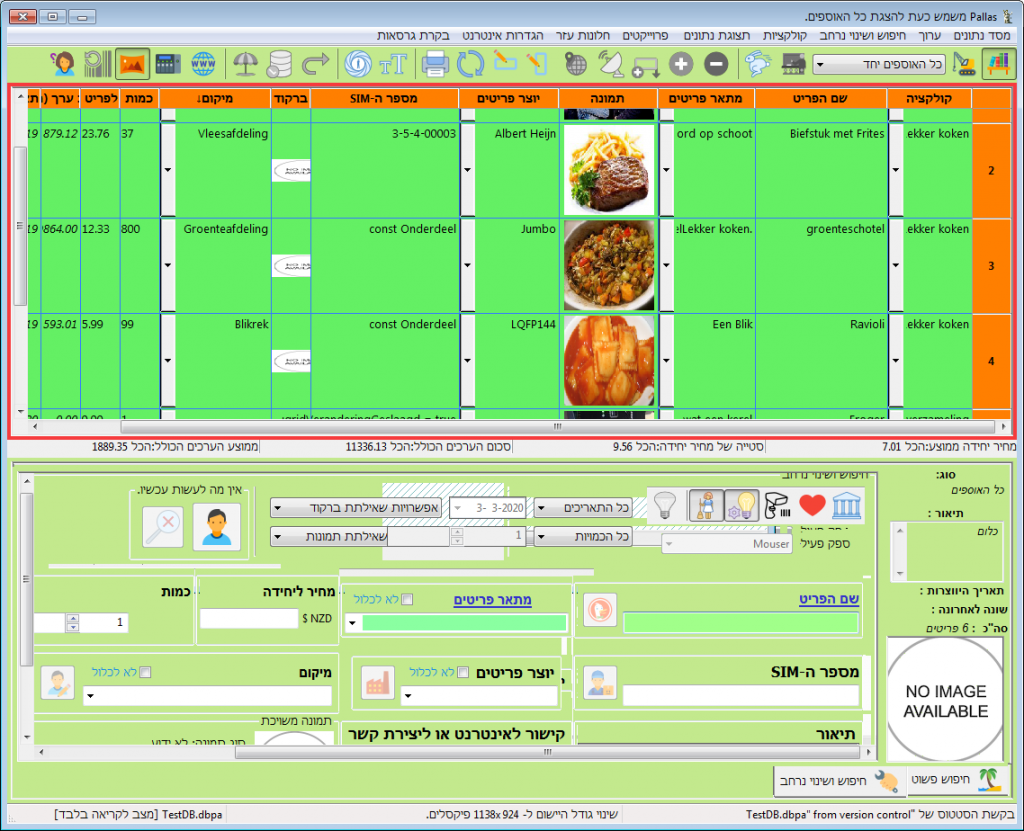This screenshot has width=1024, height=831.
Task: Click the woman with question mark icon
Action: [x=63, y=64]
